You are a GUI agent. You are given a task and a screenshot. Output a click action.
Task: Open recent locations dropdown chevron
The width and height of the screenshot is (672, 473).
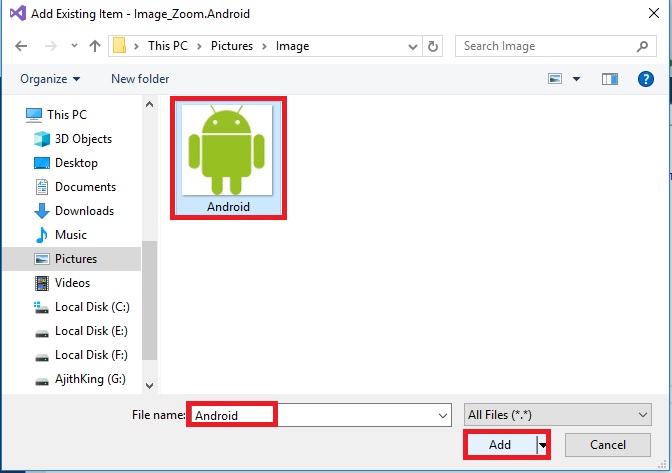pos(74,45)
